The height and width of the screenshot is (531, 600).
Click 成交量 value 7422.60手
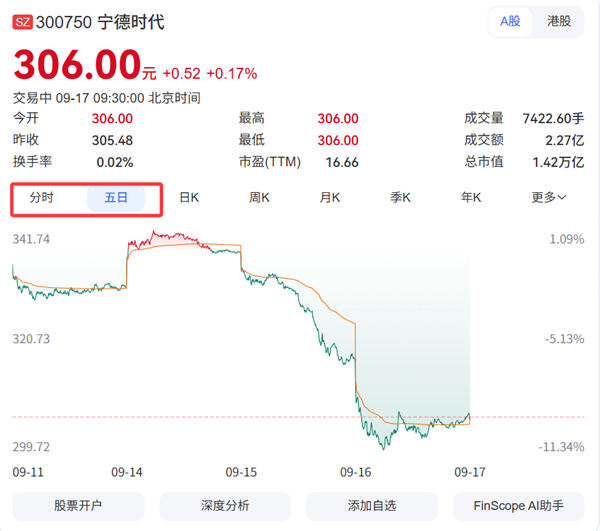click(x=553, y=119)
